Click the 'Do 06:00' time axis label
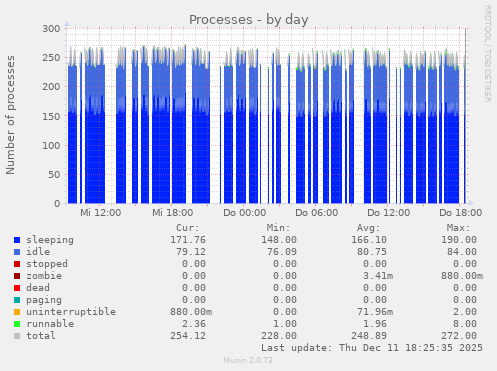Screen dimensions: 497x371 [317, 213]
